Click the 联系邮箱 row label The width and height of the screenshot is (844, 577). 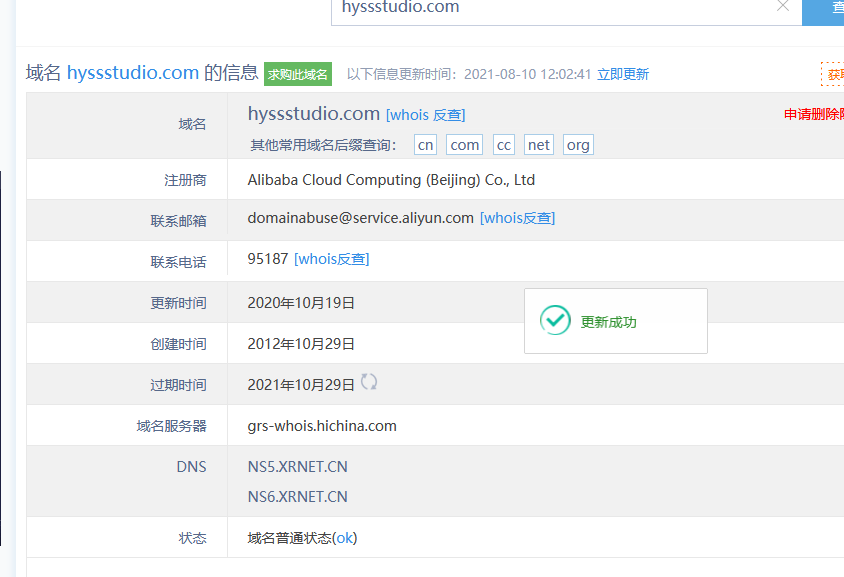click(x=178, y=221)
